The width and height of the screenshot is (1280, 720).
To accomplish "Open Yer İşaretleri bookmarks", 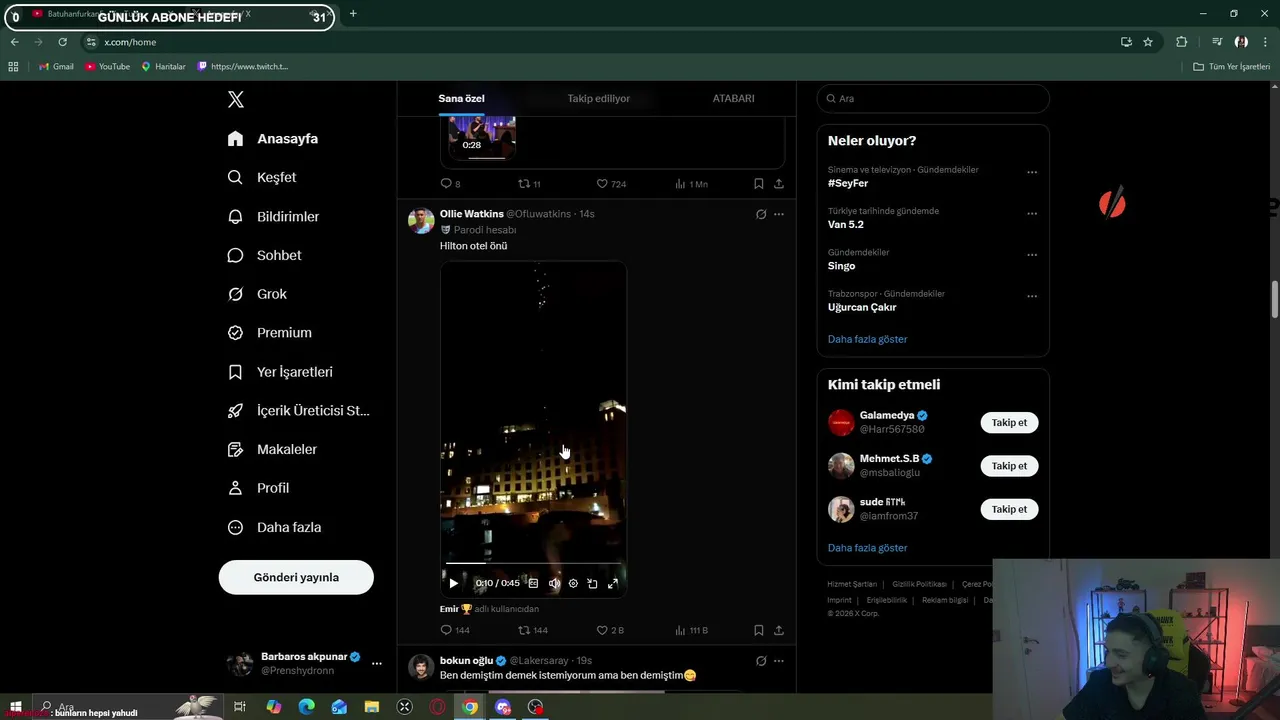I will [280, 372].
